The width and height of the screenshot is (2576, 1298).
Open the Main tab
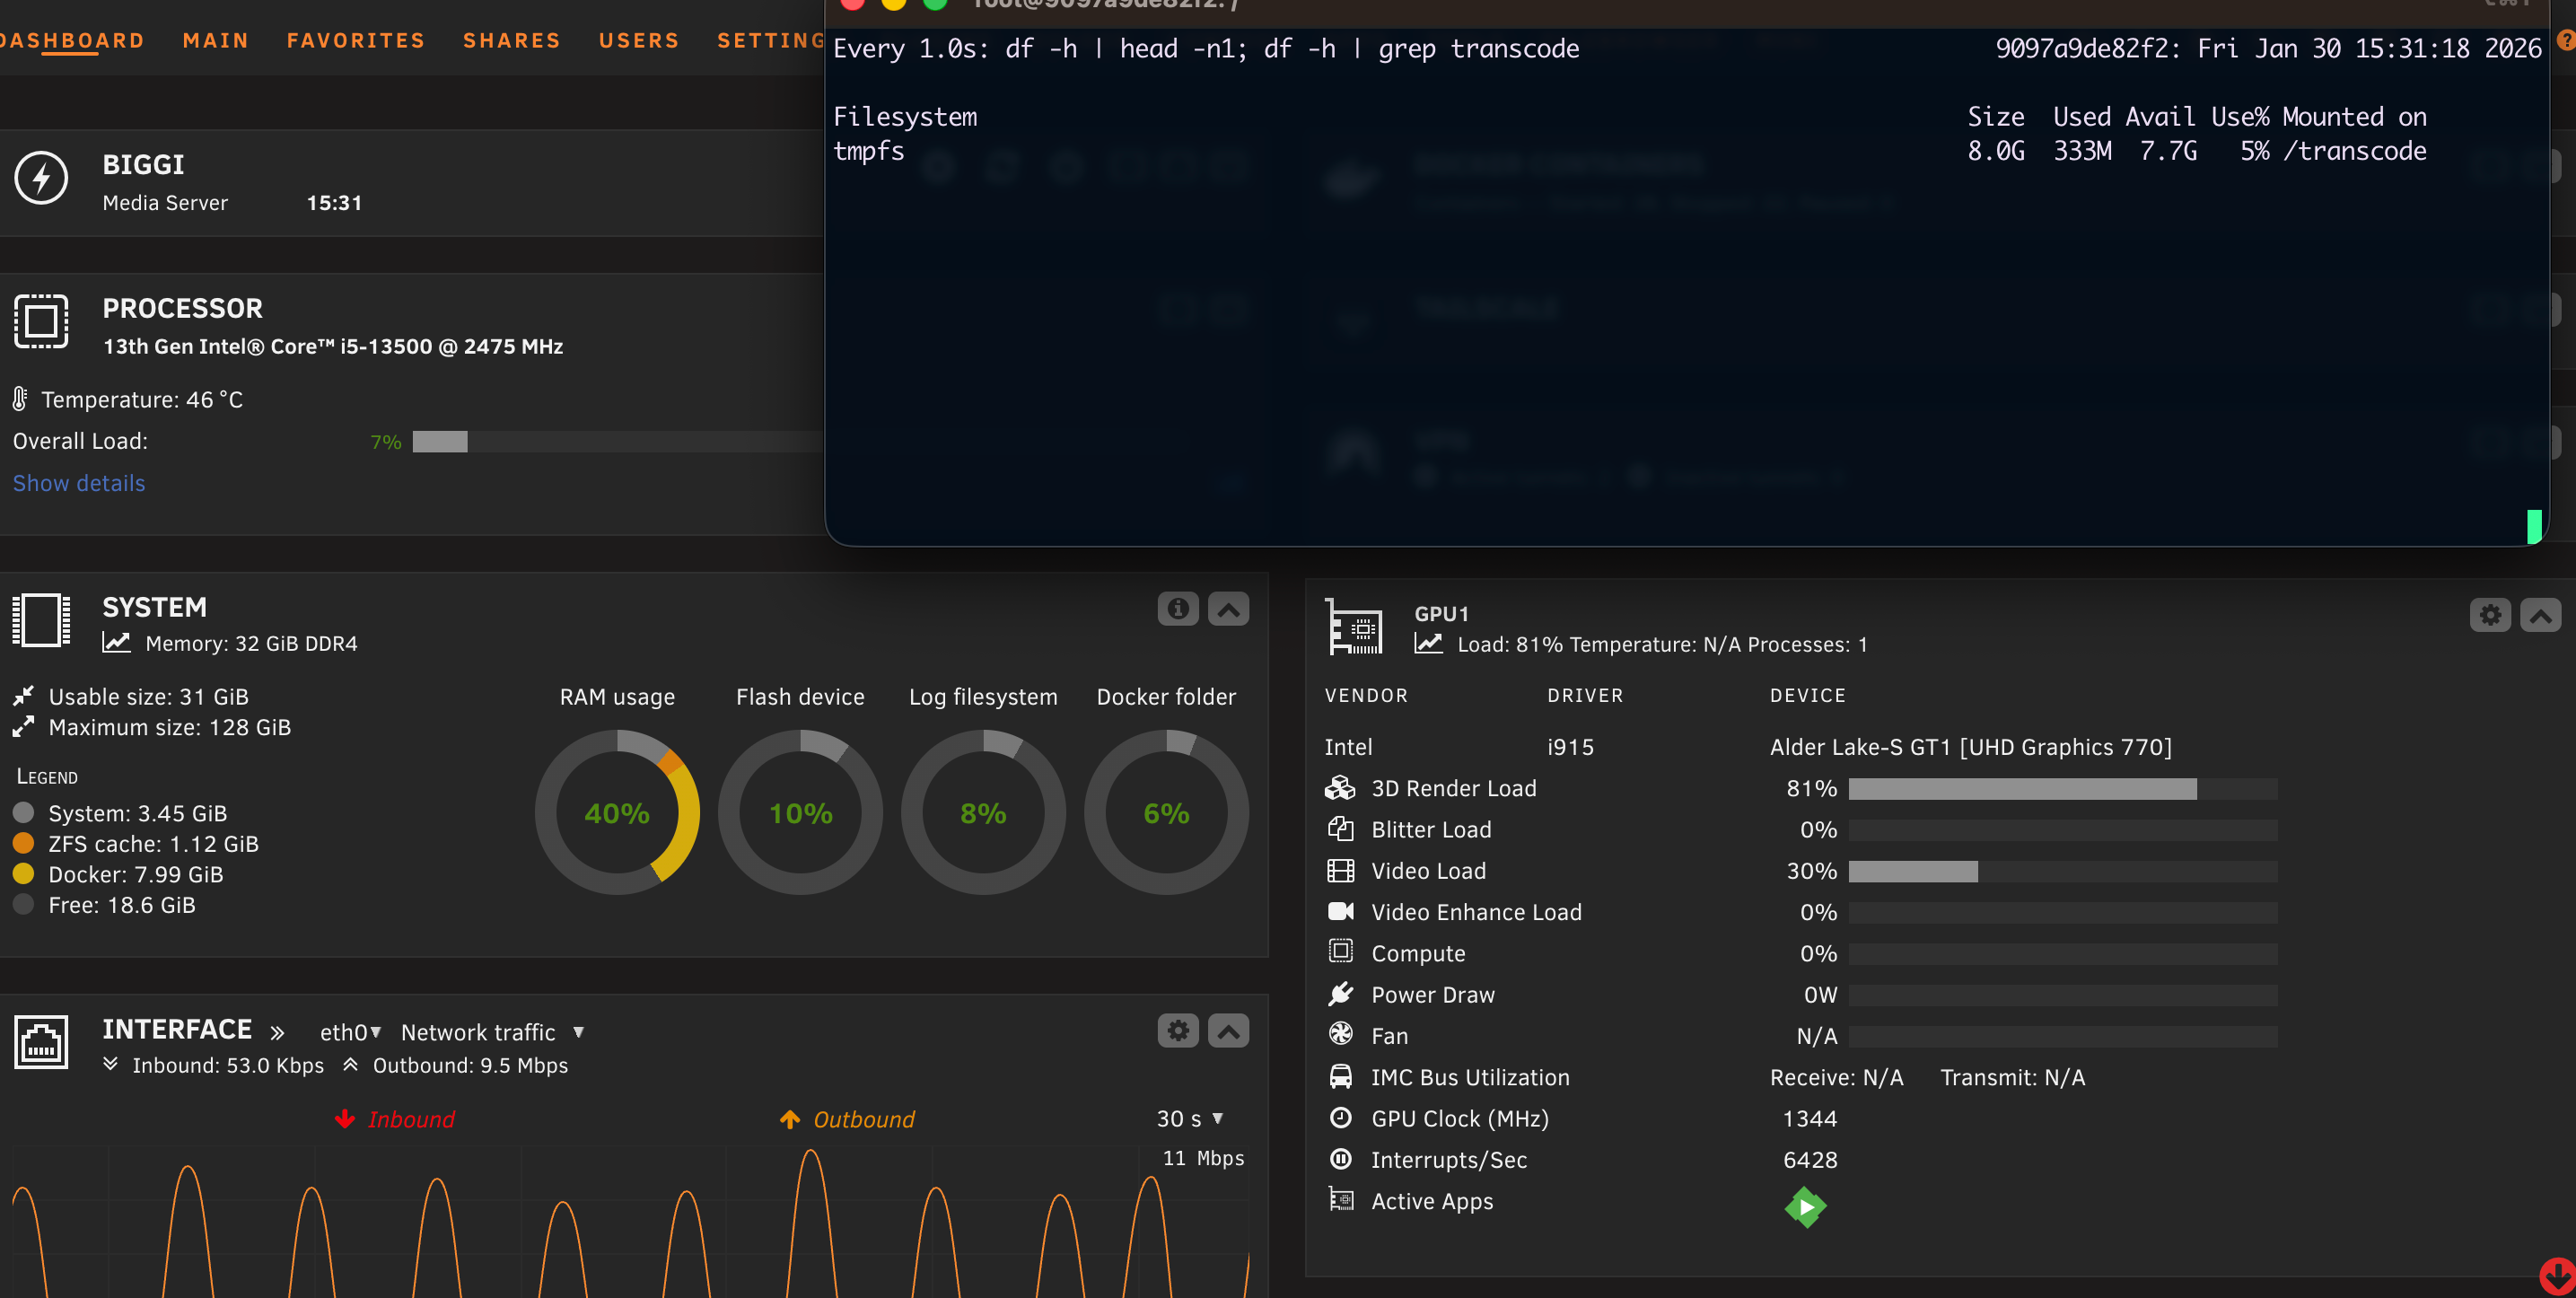[215, 40]
